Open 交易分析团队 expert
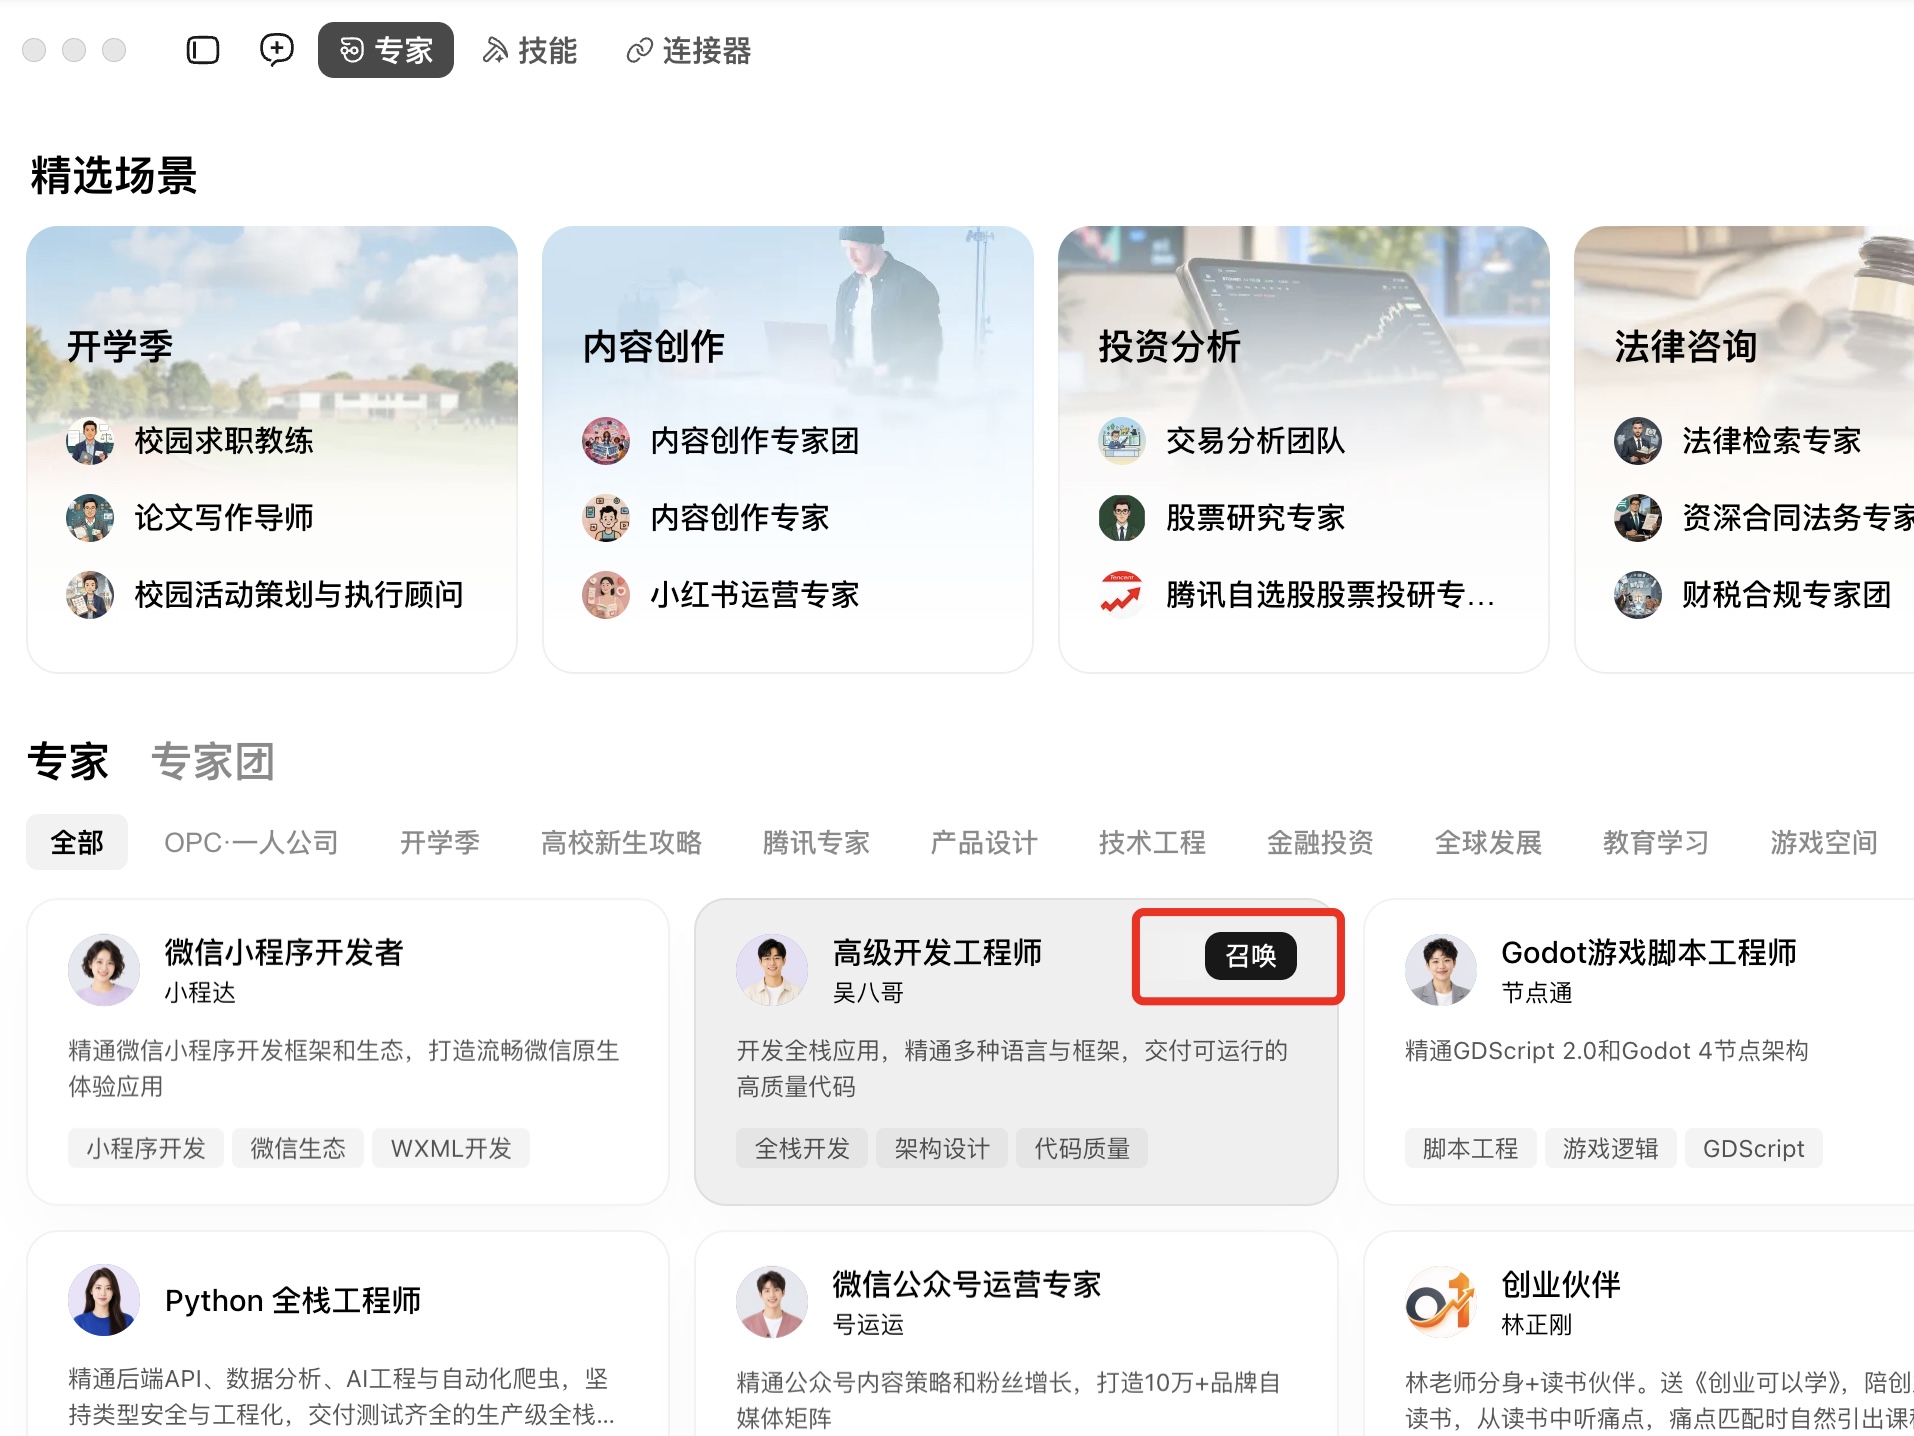Image resolution: width=1914 pixels, height=1436 pixels. click(1256, 441)
